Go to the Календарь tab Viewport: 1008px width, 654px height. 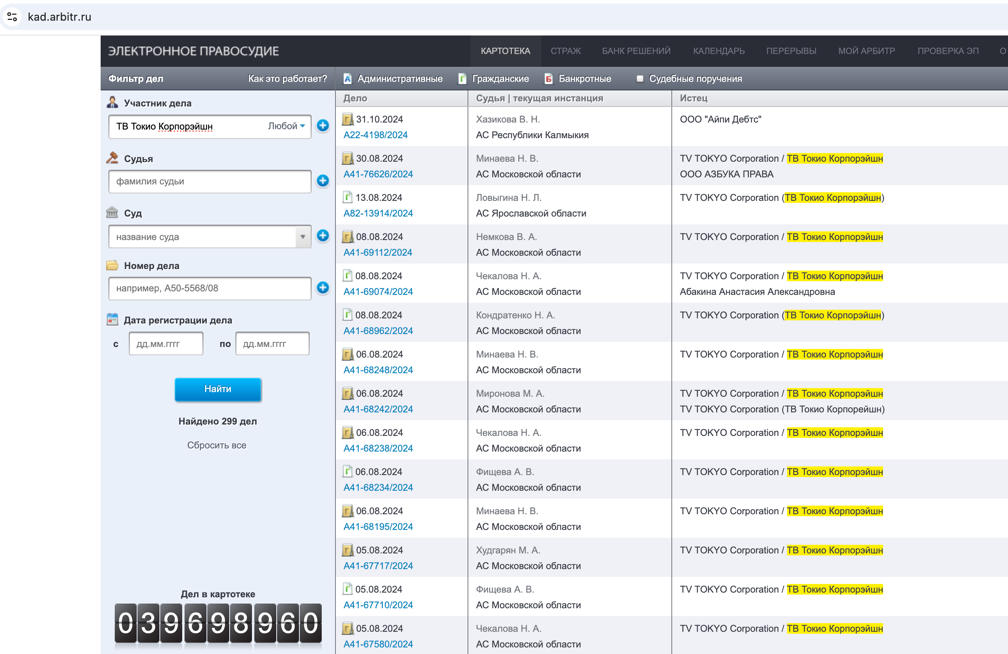719,51
